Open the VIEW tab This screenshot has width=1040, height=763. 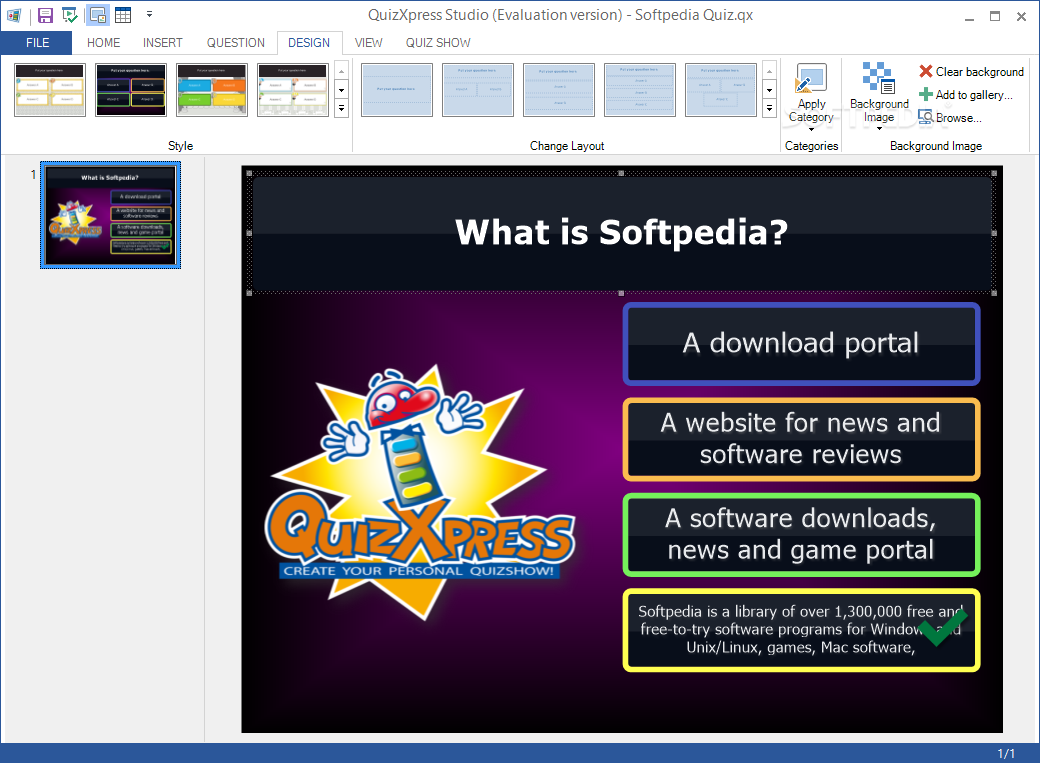[369, 43]
